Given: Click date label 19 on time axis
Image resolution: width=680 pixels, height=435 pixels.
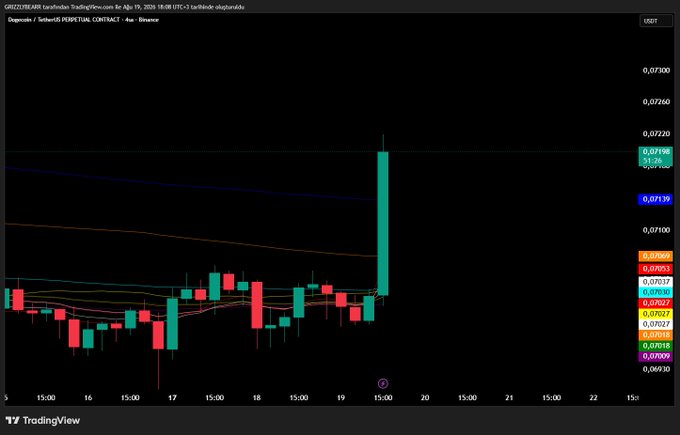Looking at the screenshot, I should [x=340, y=398].
